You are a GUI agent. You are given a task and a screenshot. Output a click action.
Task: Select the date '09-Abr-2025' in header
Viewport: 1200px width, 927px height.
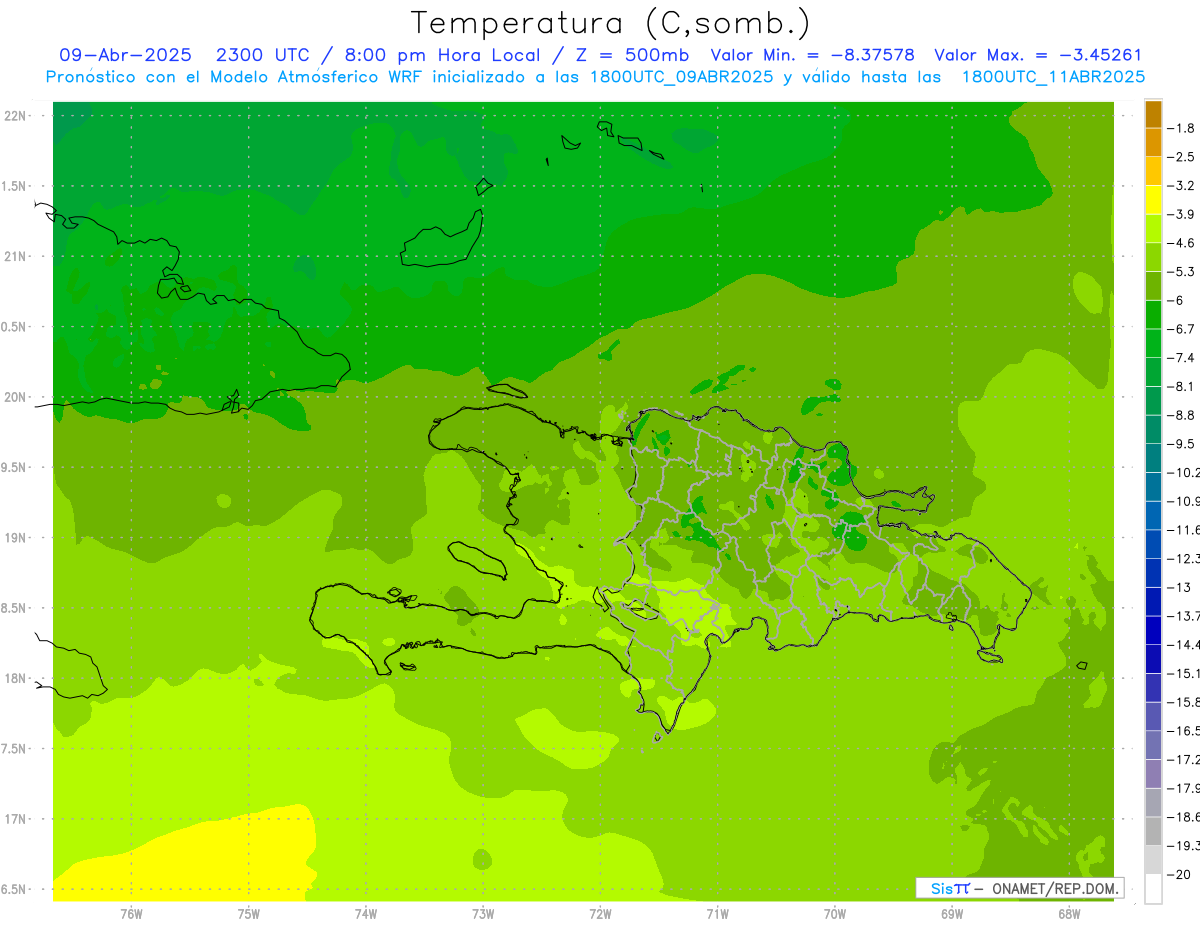tap(126, 55)
